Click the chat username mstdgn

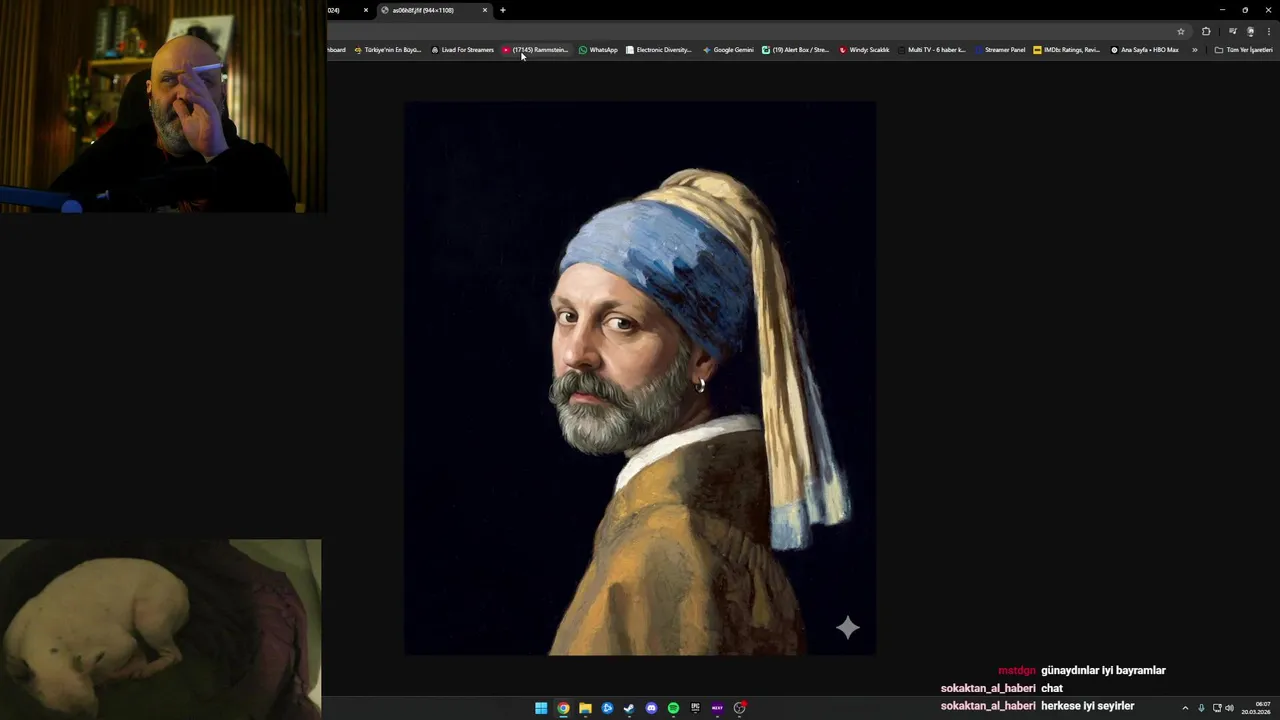1016,671
